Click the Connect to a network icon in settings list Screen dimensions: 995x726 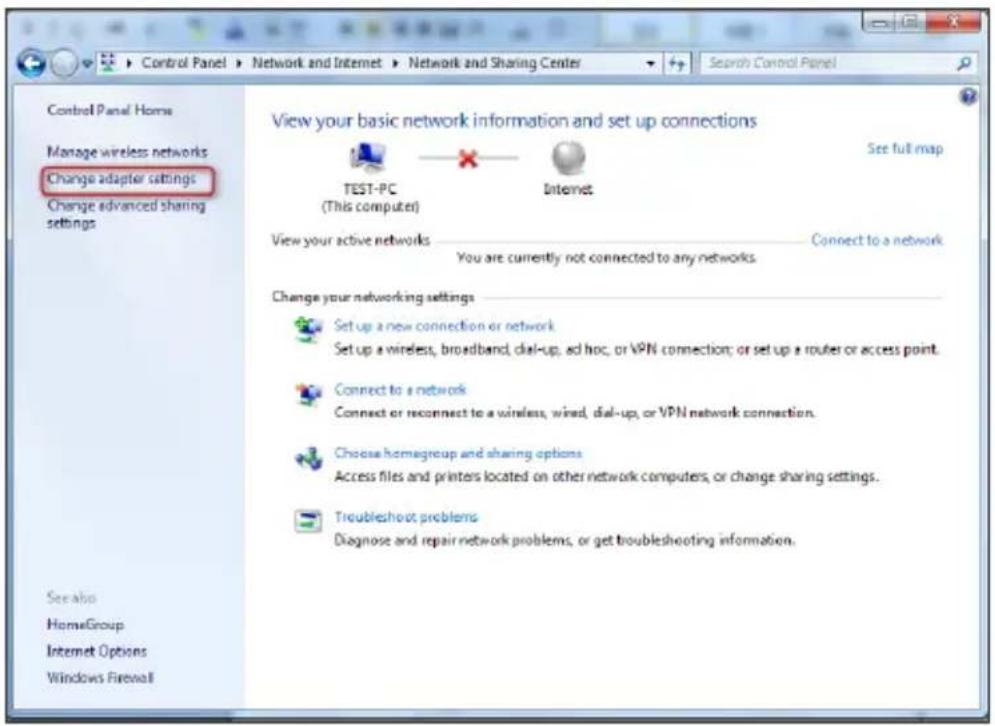tap(308, 393)
